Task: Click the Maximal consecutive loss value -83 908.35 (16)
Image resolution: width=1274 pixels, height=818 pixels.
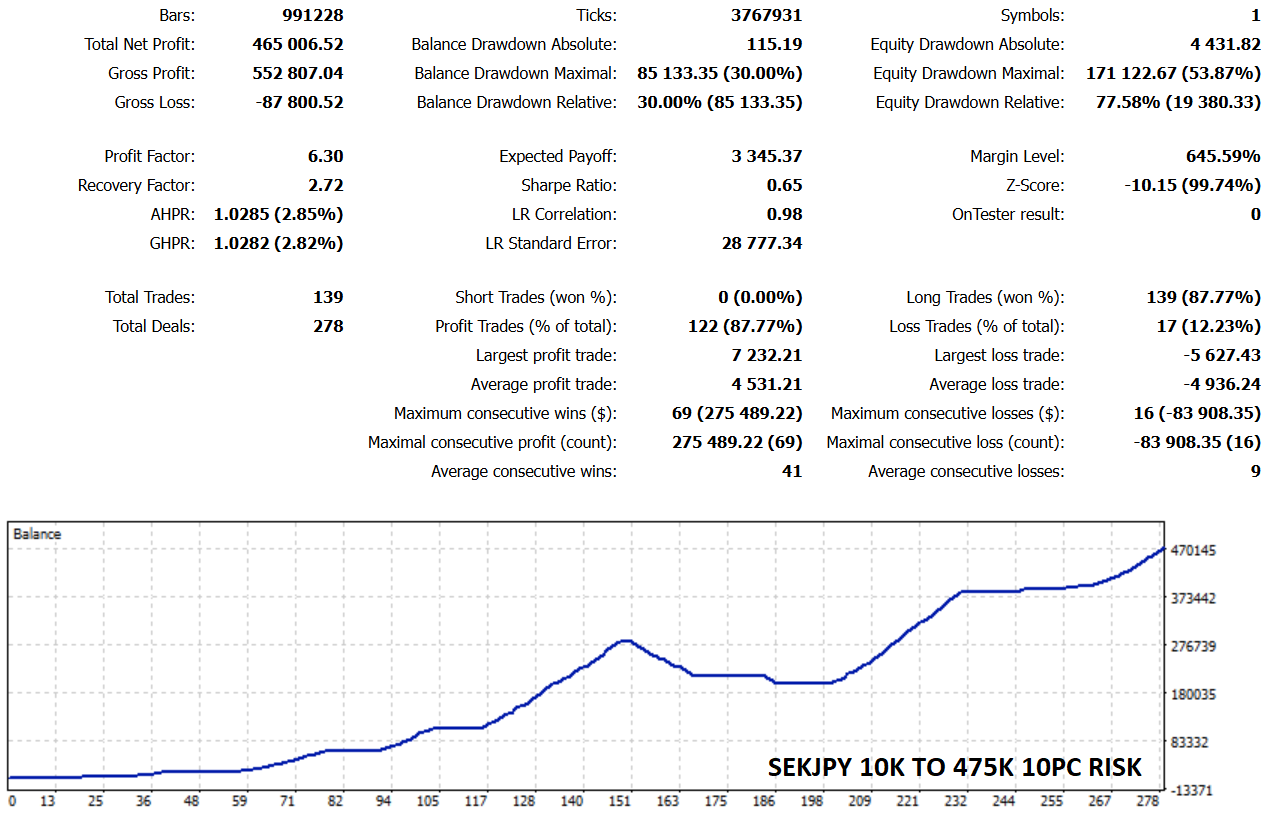Action: 1197,443
